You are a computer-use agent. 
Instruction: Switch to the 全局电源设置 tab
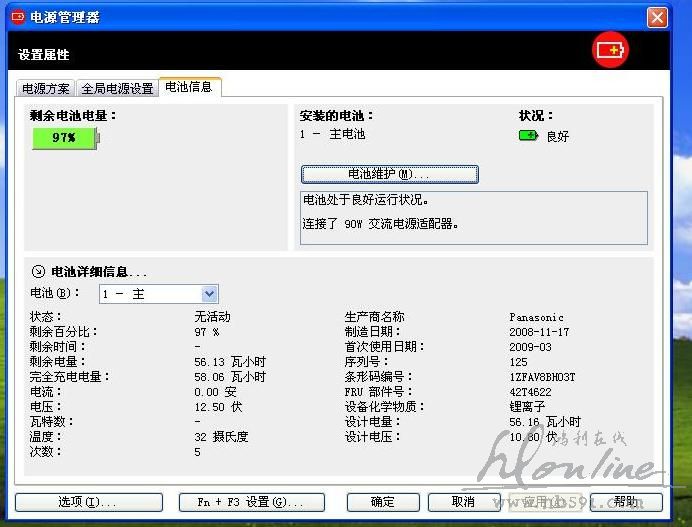click(117, 88)
